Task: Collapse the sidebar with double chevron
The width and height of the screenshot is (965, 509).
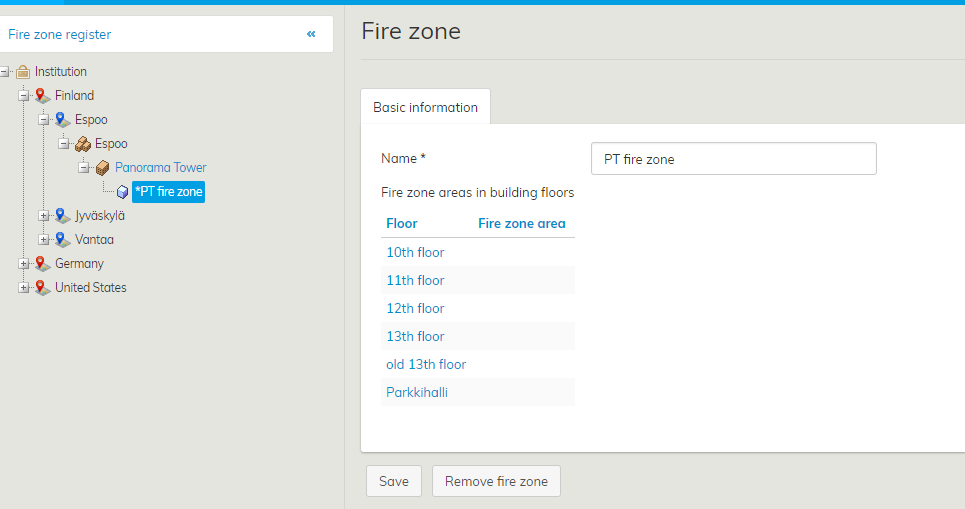Action: (311, 34)
